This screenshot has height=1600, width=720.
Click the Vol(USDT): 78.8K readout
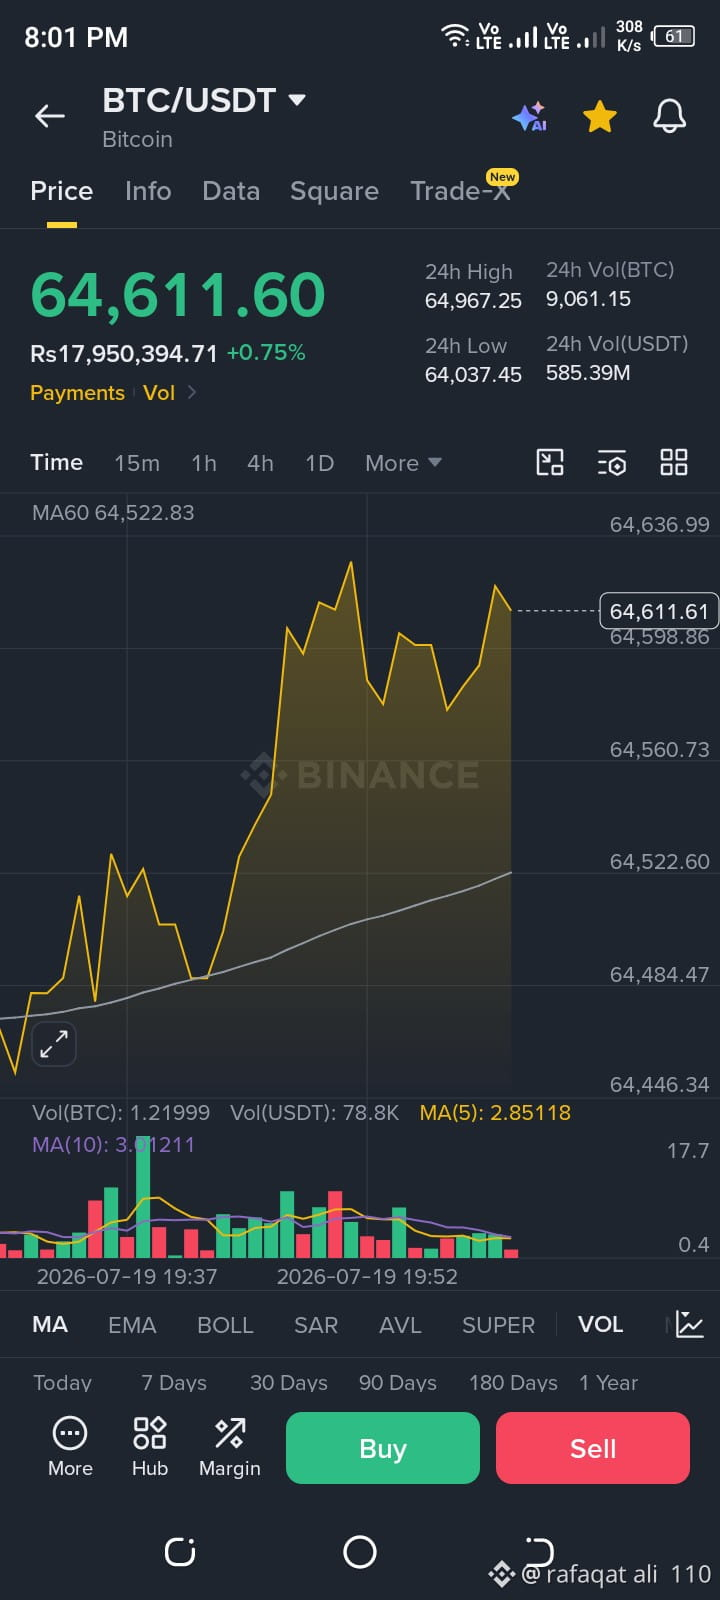[314, 1112]
